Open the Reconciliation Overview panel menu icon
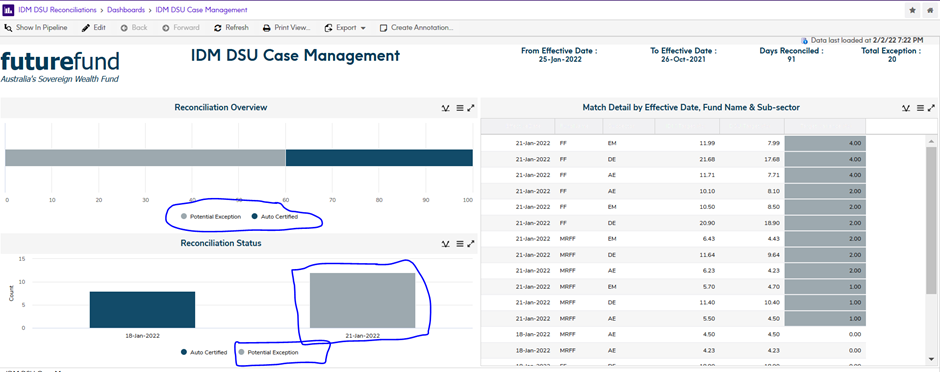940x372 pixels. (x=460, y=108)
